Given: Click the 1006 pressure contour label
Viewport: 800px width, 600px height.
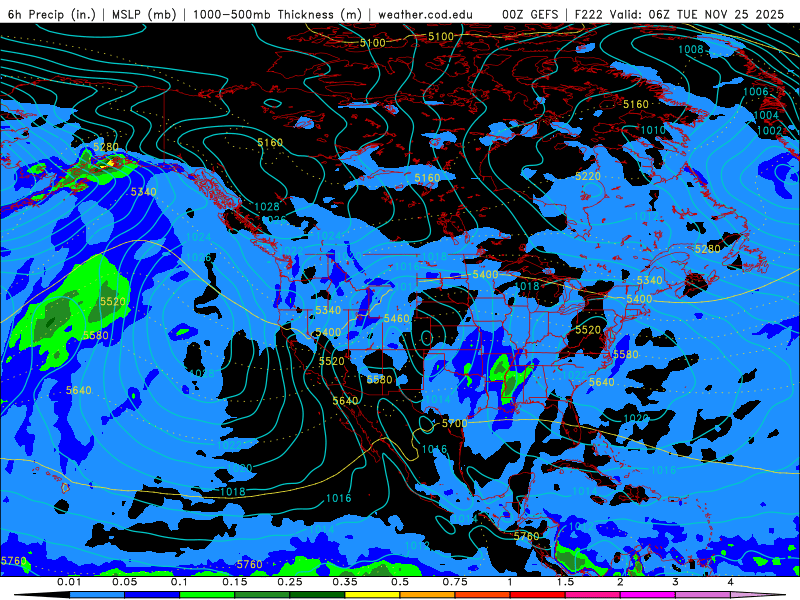Looking at the screenshot, I should coord(756,91).
